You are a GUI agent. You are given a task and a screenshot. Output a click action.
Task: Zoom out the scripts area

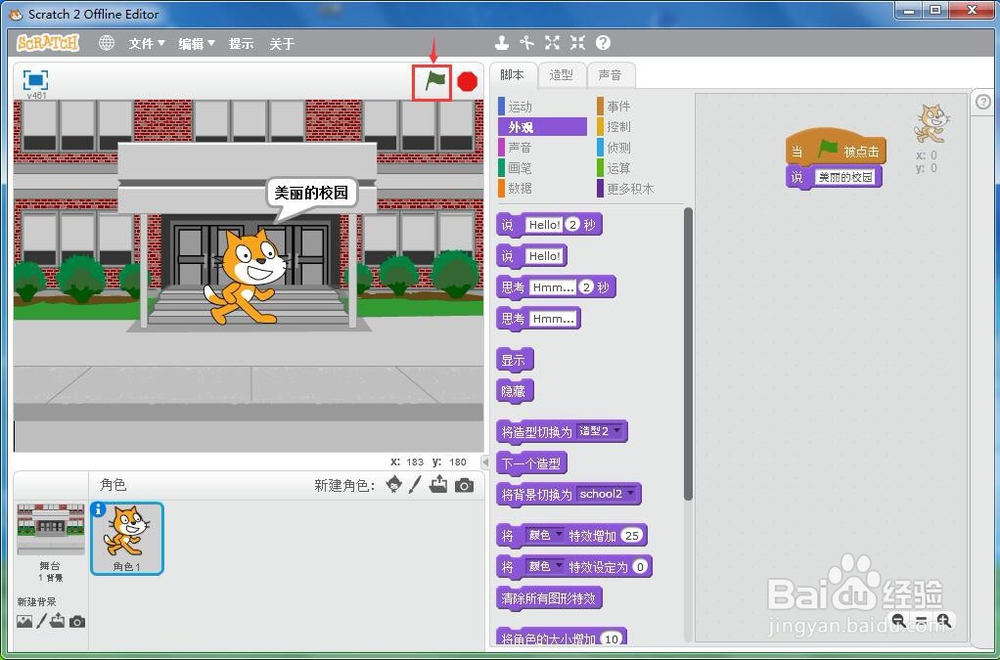pyautogui.click(x=899, y=620)
